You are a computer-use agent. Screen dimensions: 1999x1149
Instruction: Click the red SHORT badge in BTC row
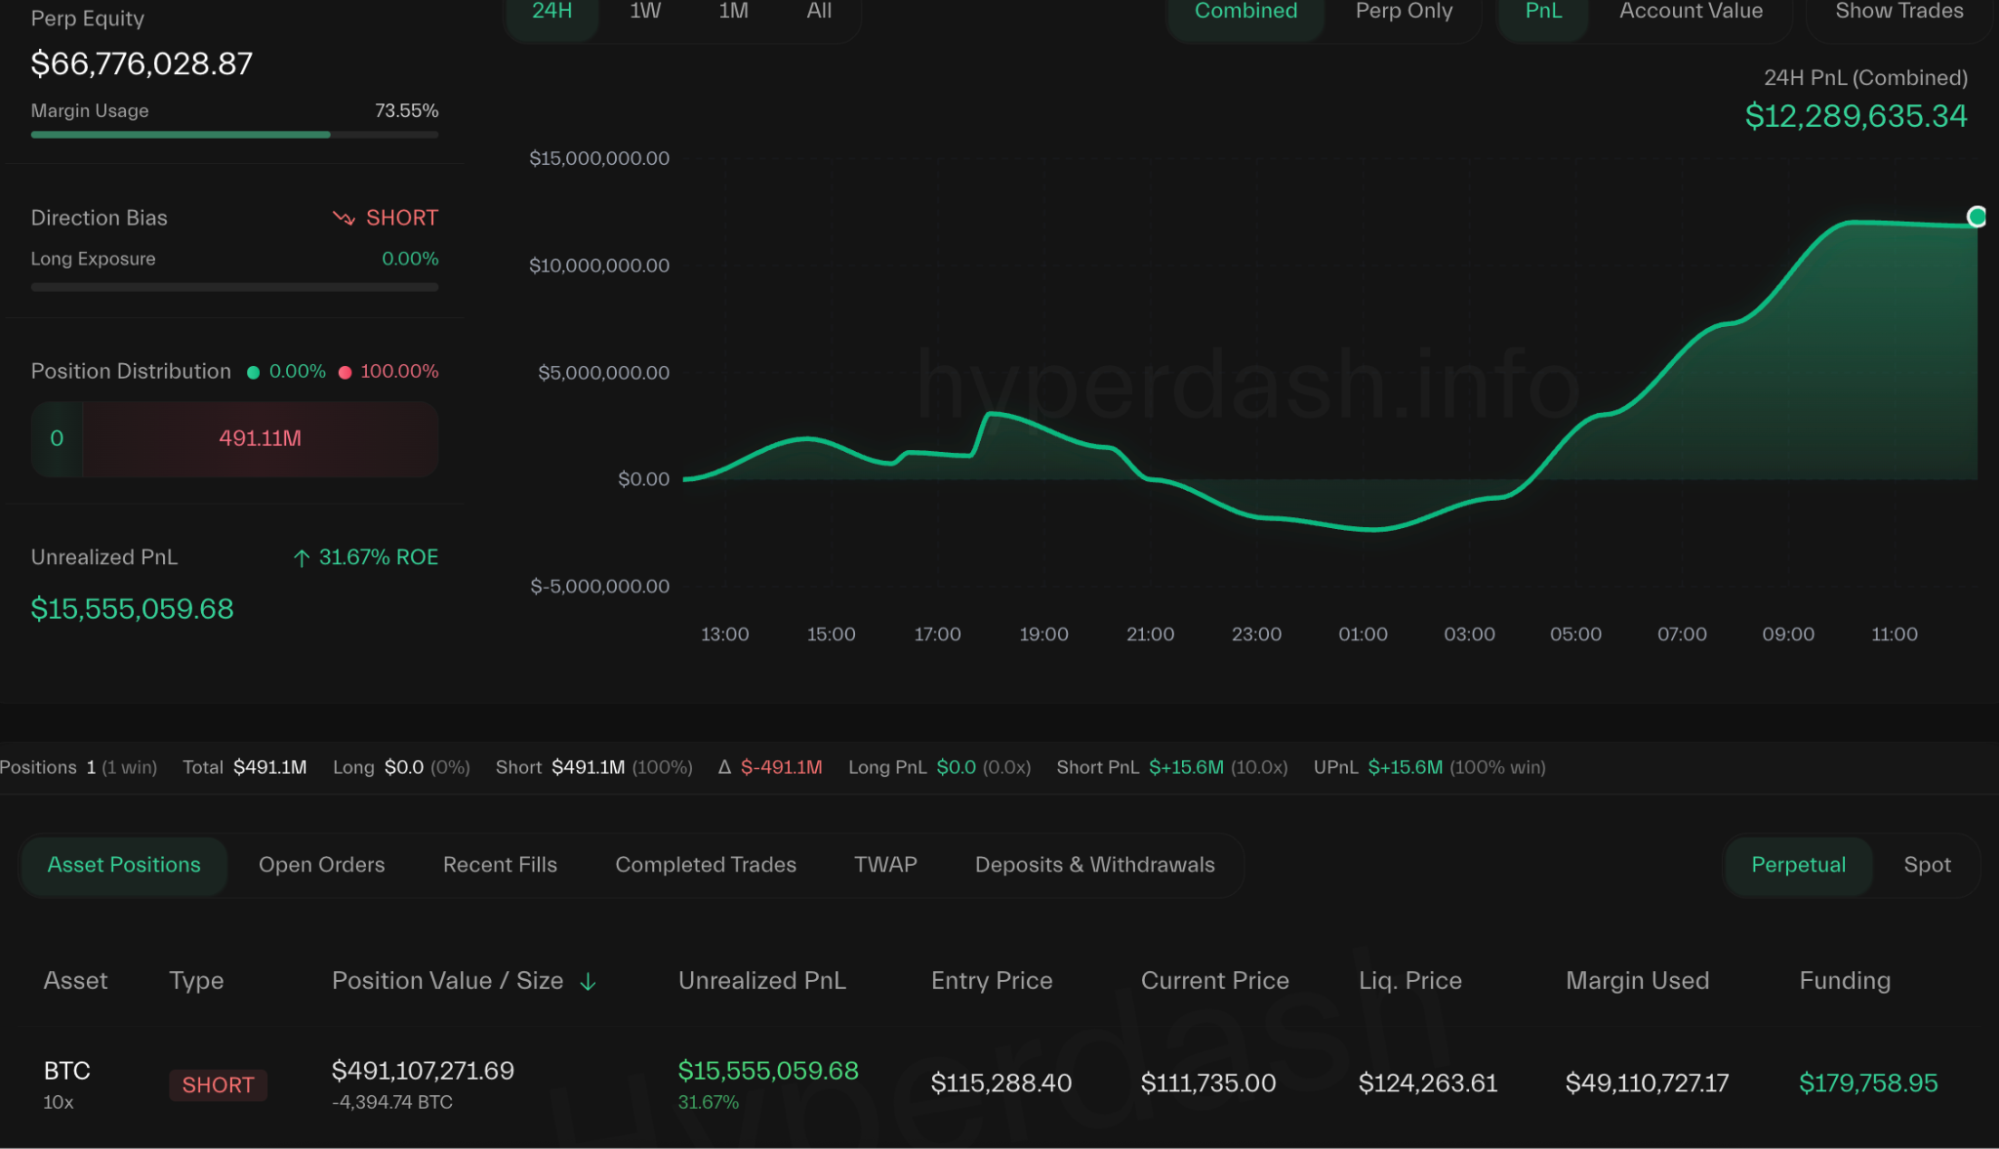pos(217,1085)
